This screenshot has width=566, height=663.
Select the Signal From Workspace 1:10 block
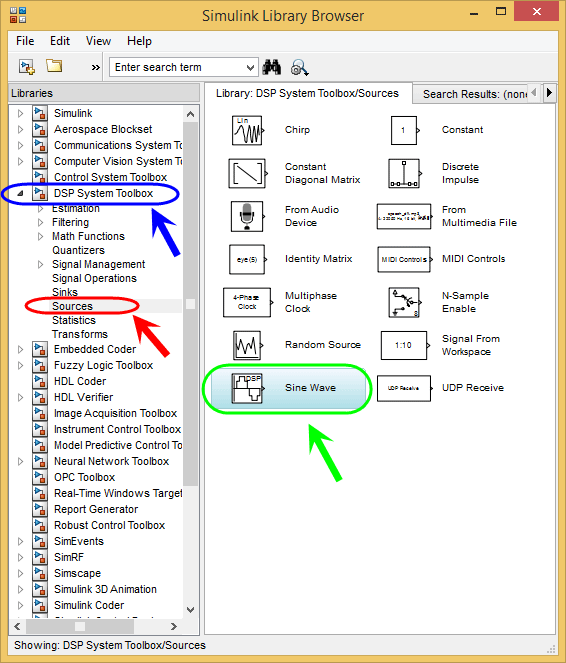coord(405,345)
